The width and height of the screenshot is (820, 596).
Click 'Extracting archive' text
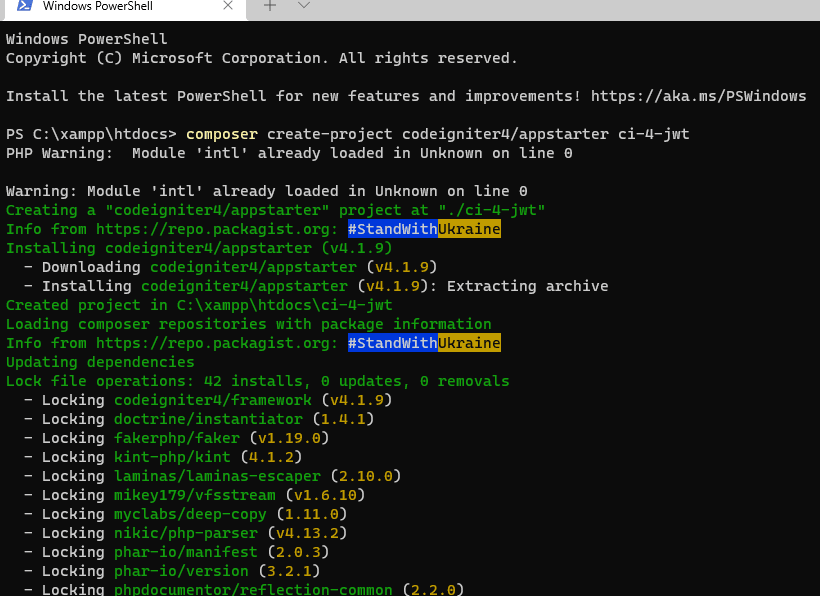(528, 286)
